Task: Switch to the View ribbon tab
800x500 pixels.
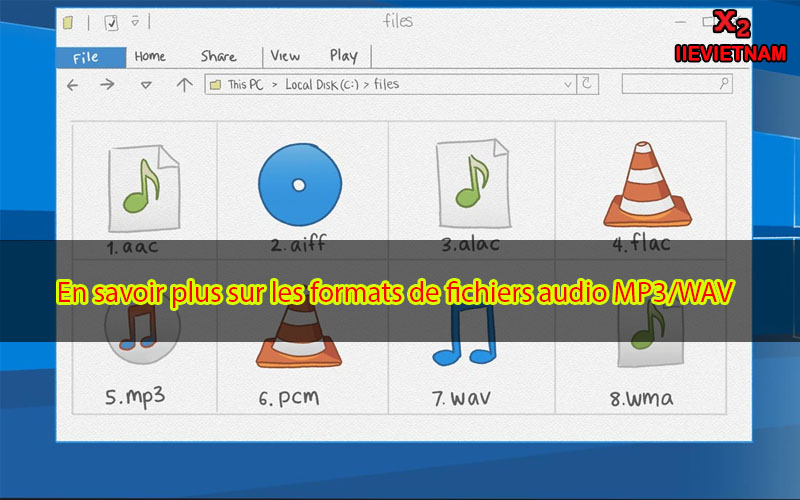Action: click(285, 57)
